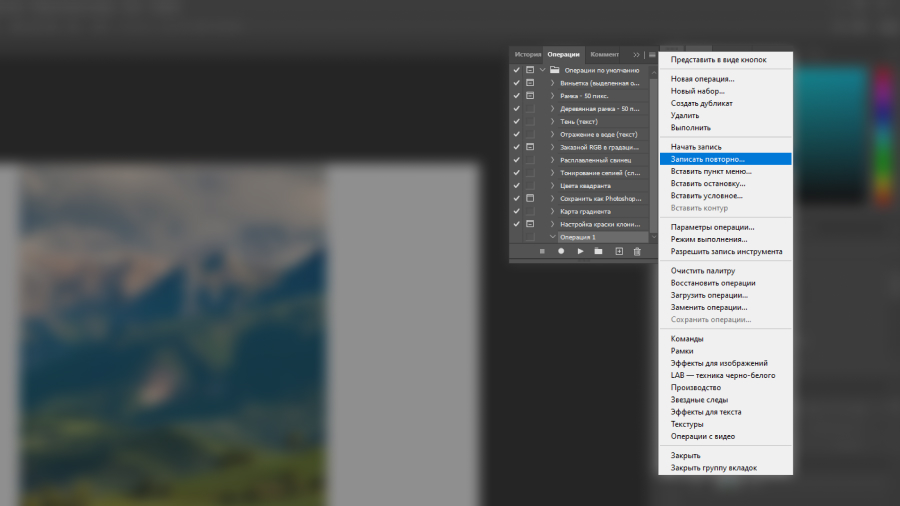The height and width of the screenshot is (506, 900).
Task: Collapse the Операции по умолчанию set
Action: (543, 70)
